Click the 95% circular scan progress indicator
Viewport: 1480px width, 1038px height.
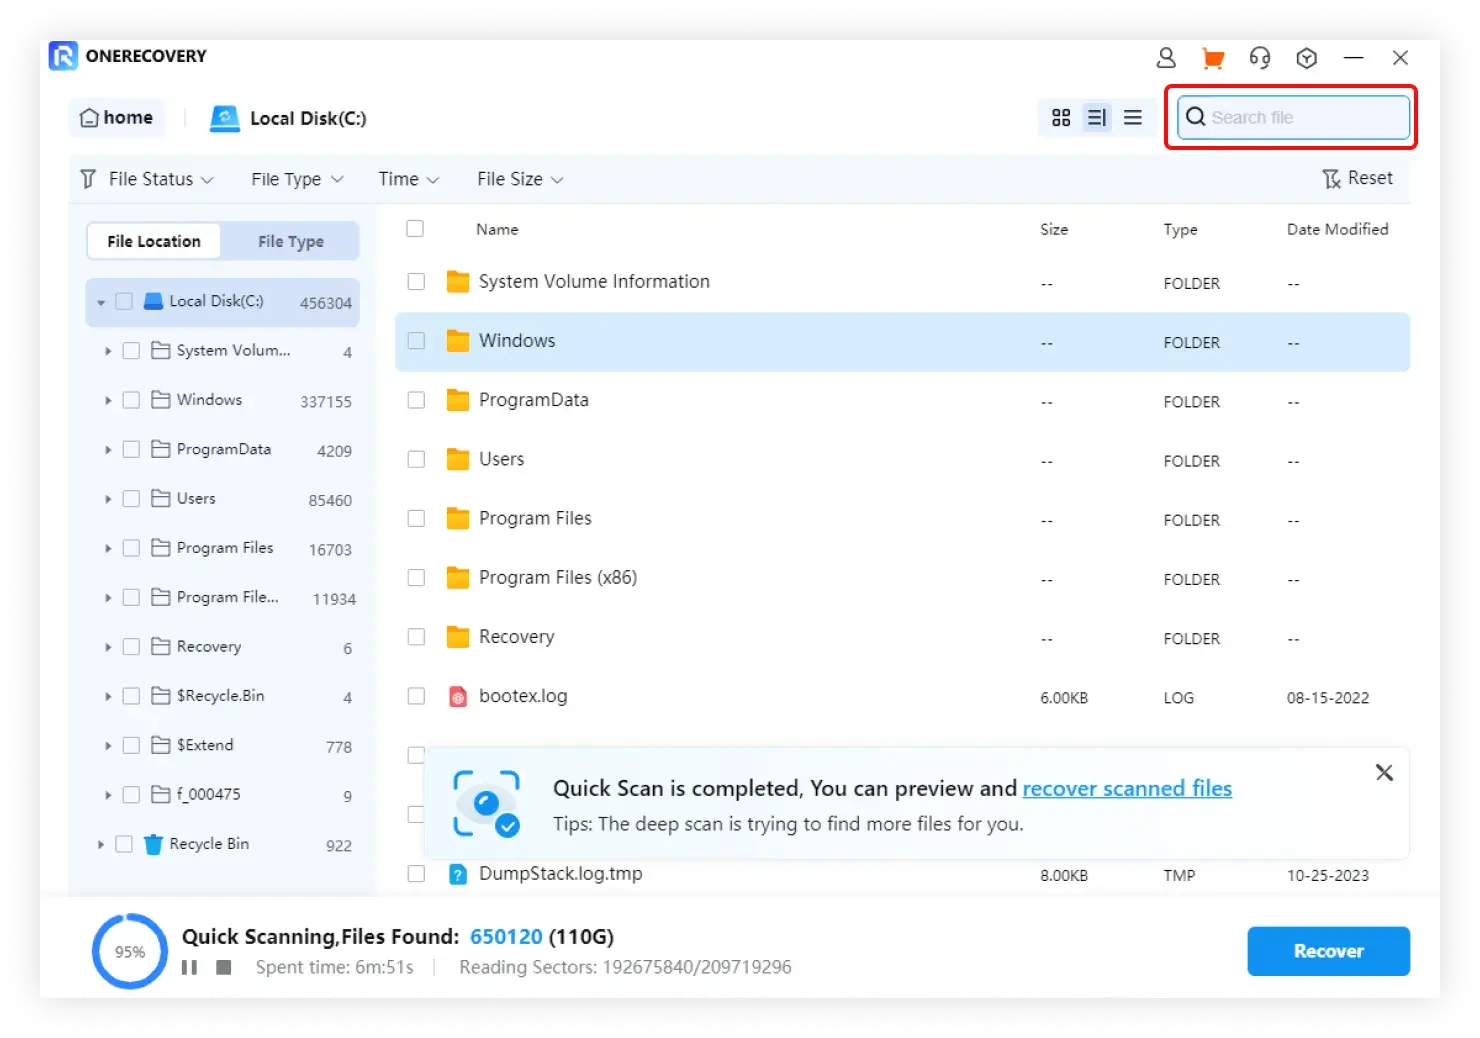click(130, 951)
